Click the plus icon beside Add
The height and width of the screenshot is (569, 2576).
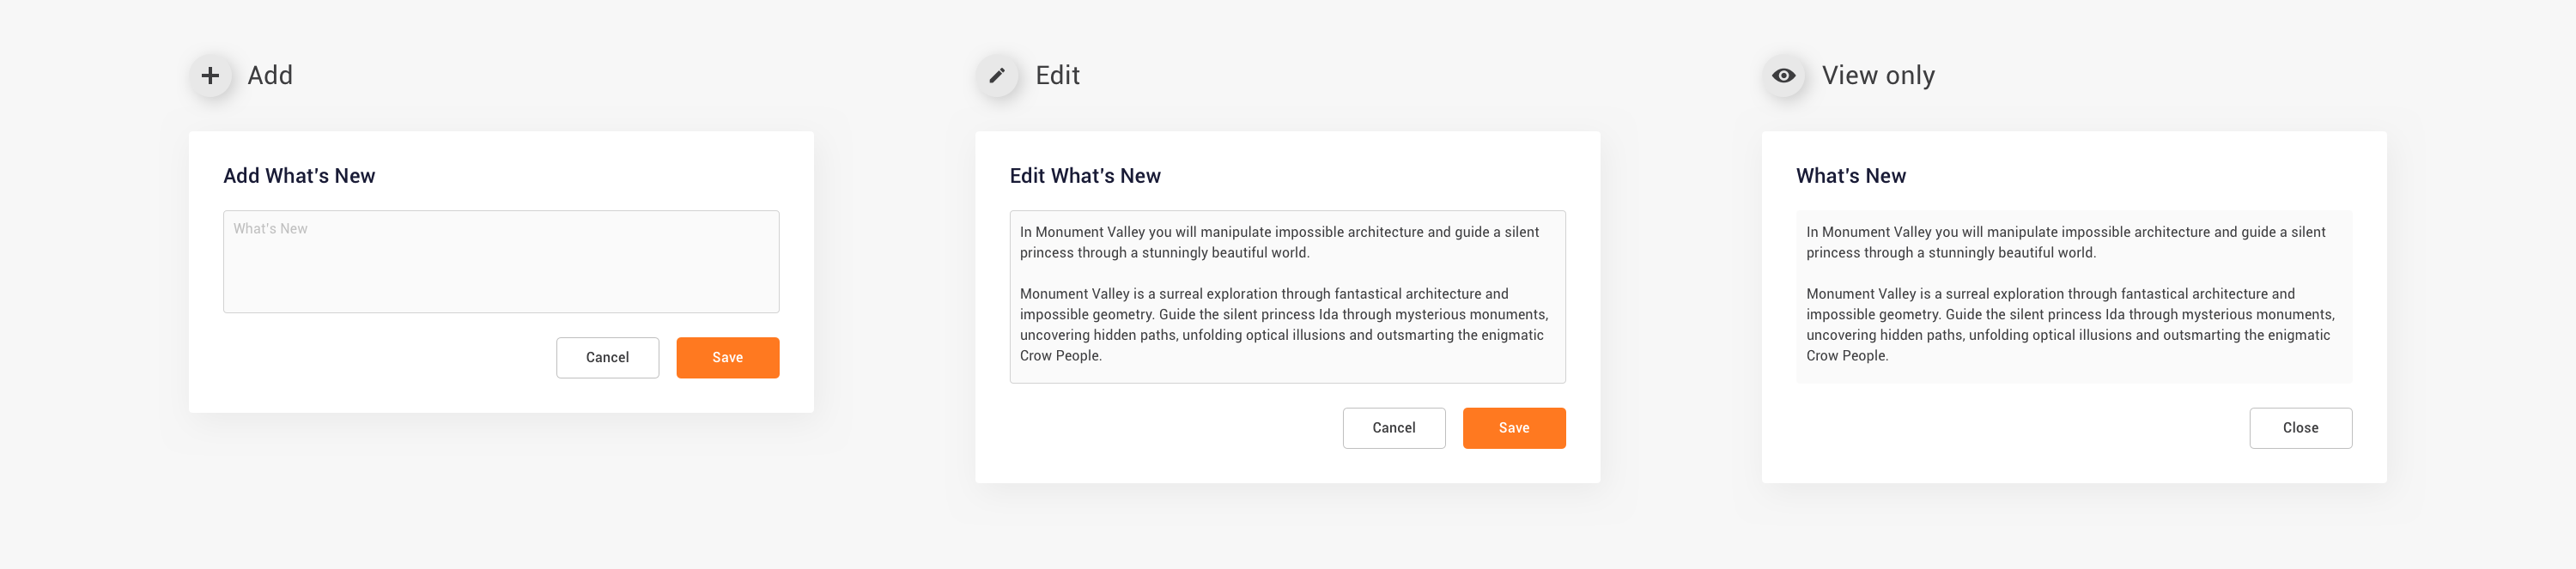(210, 76)
